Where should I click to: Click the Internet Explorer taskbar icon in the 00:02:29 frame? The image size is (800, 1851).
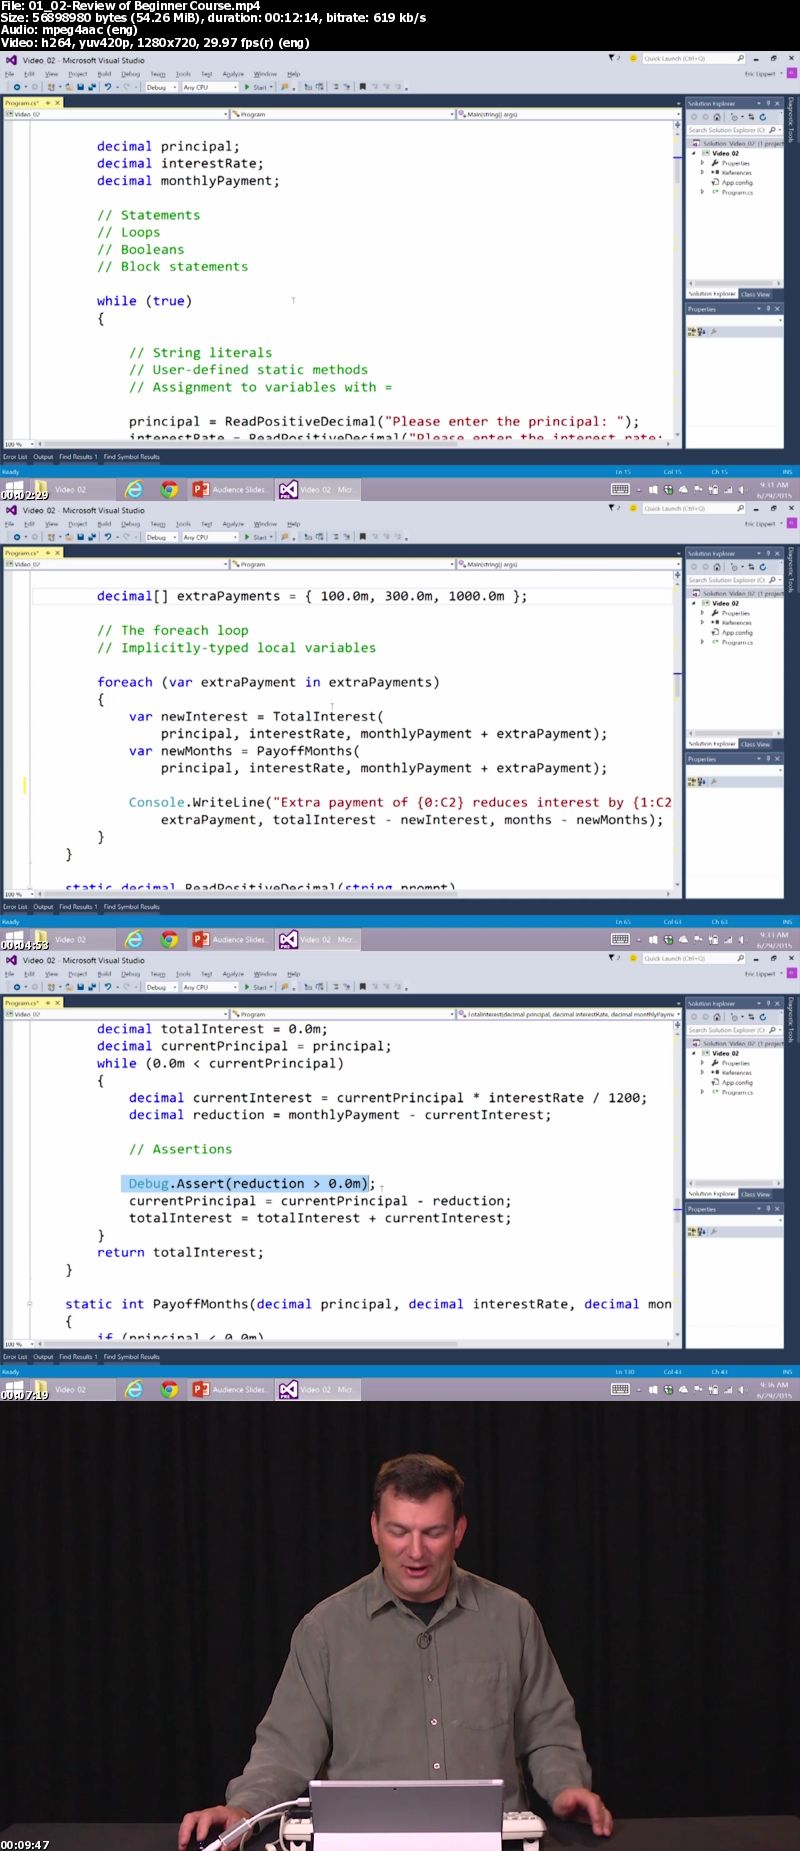coord(134,489)
